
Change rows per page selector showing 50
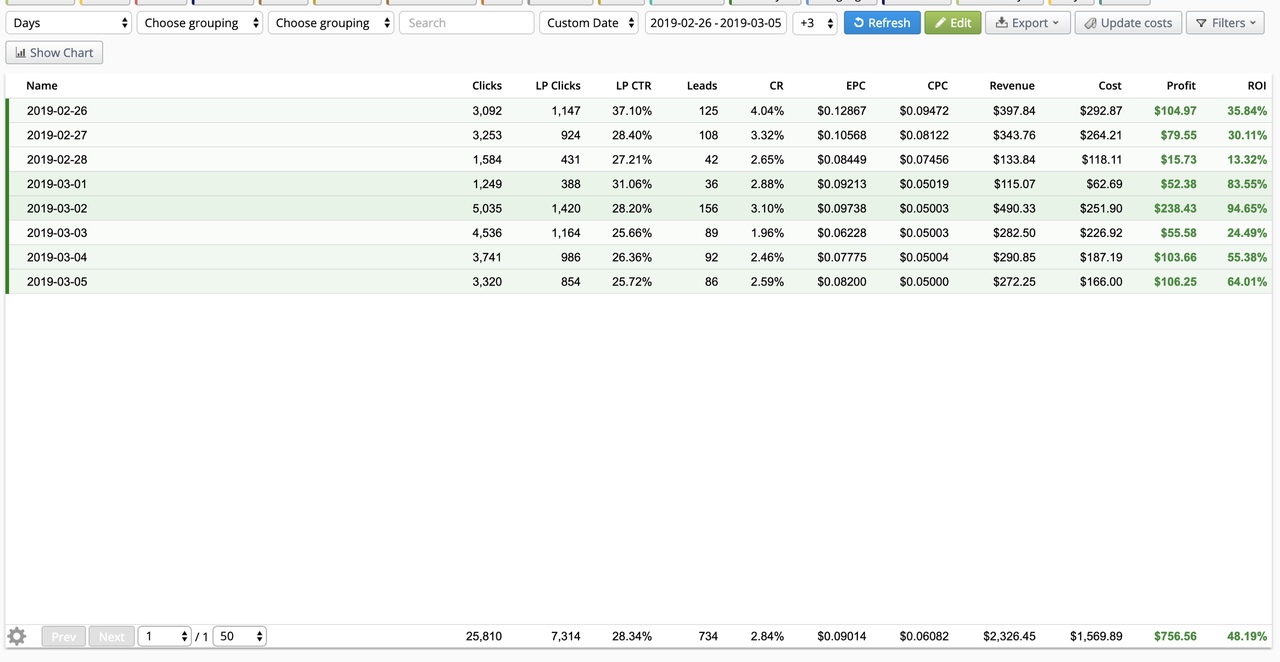(x=240, y=636)
